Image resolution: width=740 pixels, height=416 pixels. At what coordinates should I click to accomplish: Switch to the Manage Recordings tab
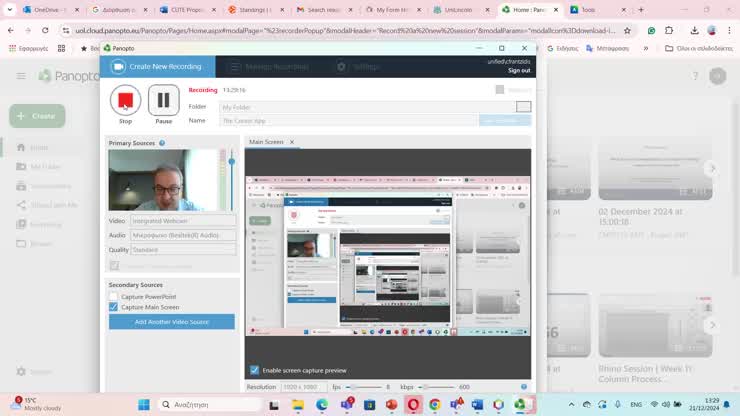[269, 67]
